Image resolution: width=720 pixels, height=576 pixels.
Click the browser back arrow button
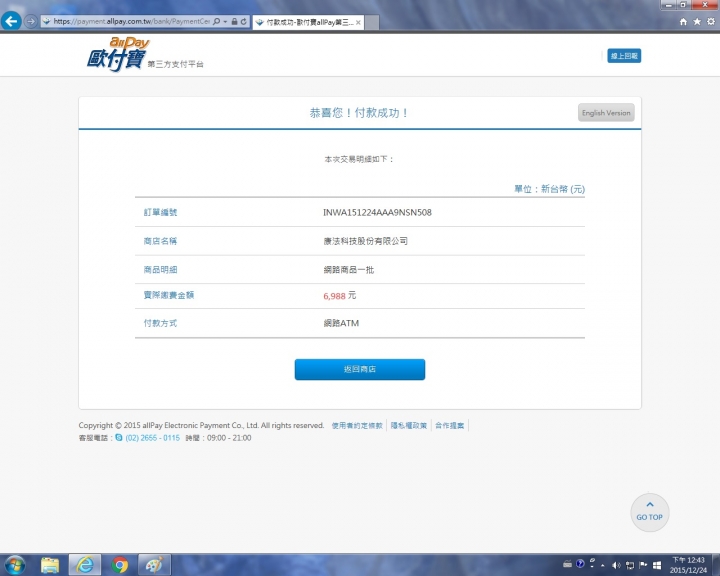coord(11,21)
